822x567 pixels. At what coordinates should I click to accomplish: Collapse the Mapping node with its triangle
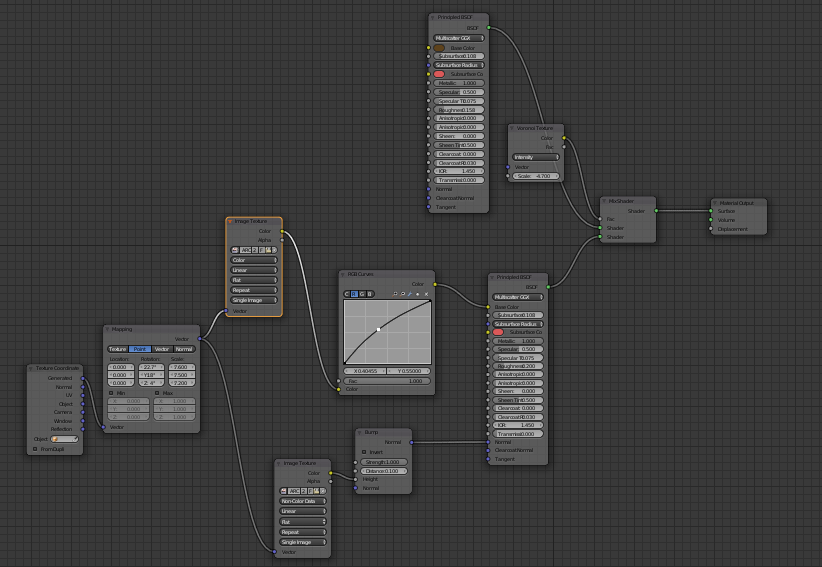pyautogui.click(x=107, y=330)
